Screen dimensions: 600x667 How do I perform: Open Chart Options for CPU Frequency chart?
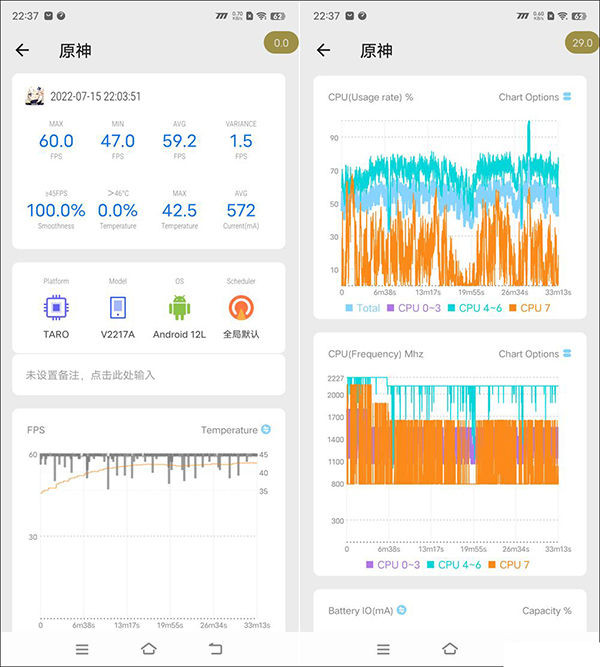535,354
